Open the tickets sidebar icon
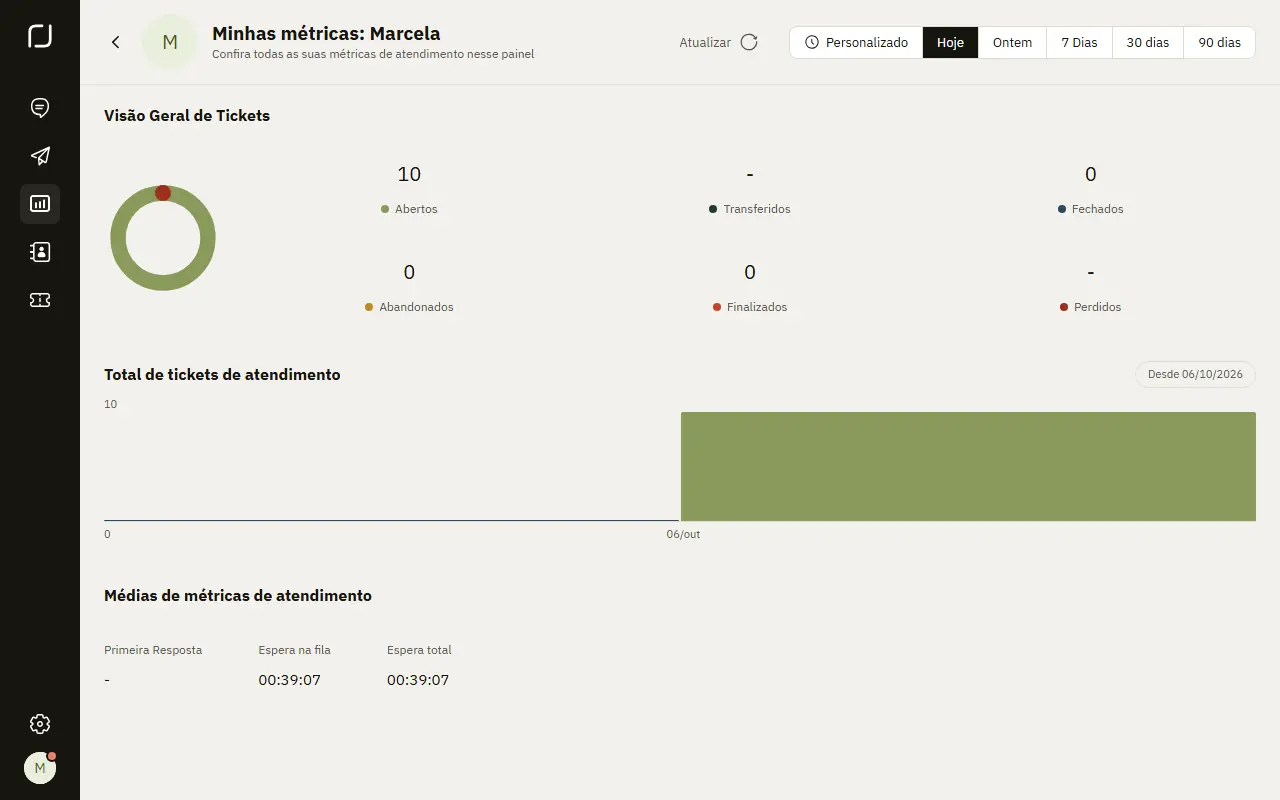The height and width of the screenshot is (800, 1280). [40, 300]
